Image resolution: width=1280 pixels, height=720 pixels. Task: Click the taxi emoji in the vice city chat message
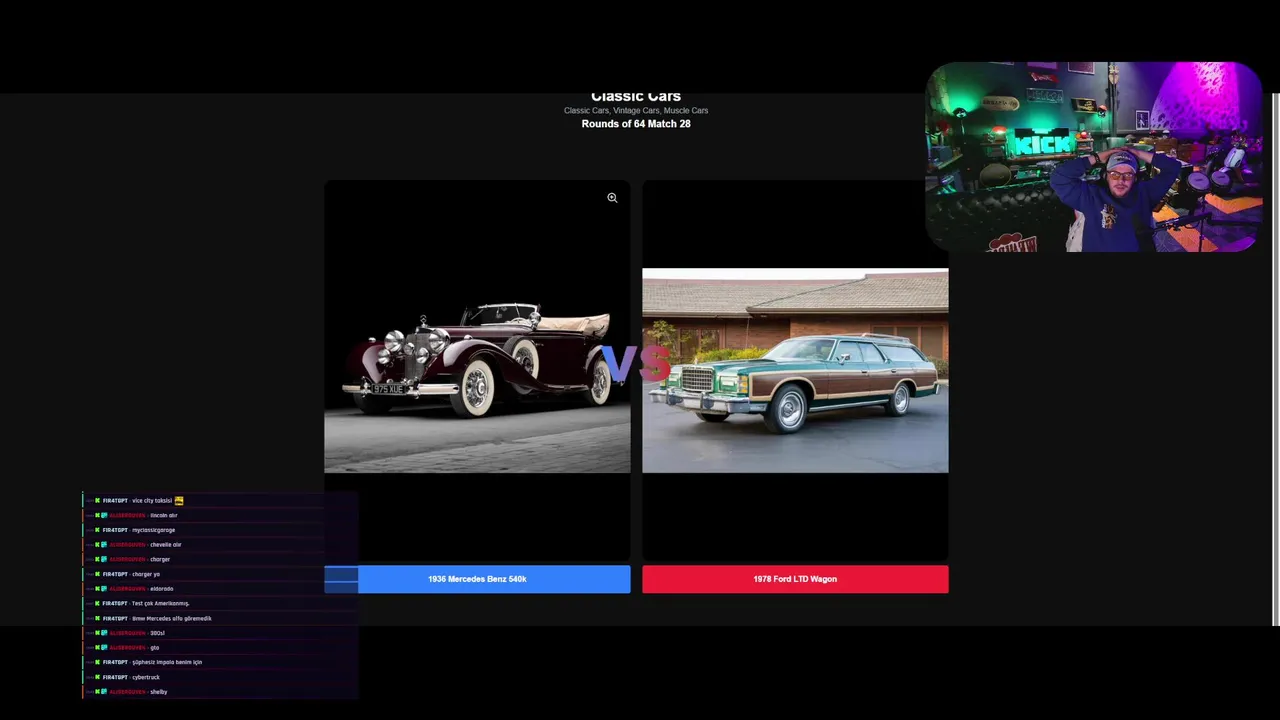tap(179, 500)
